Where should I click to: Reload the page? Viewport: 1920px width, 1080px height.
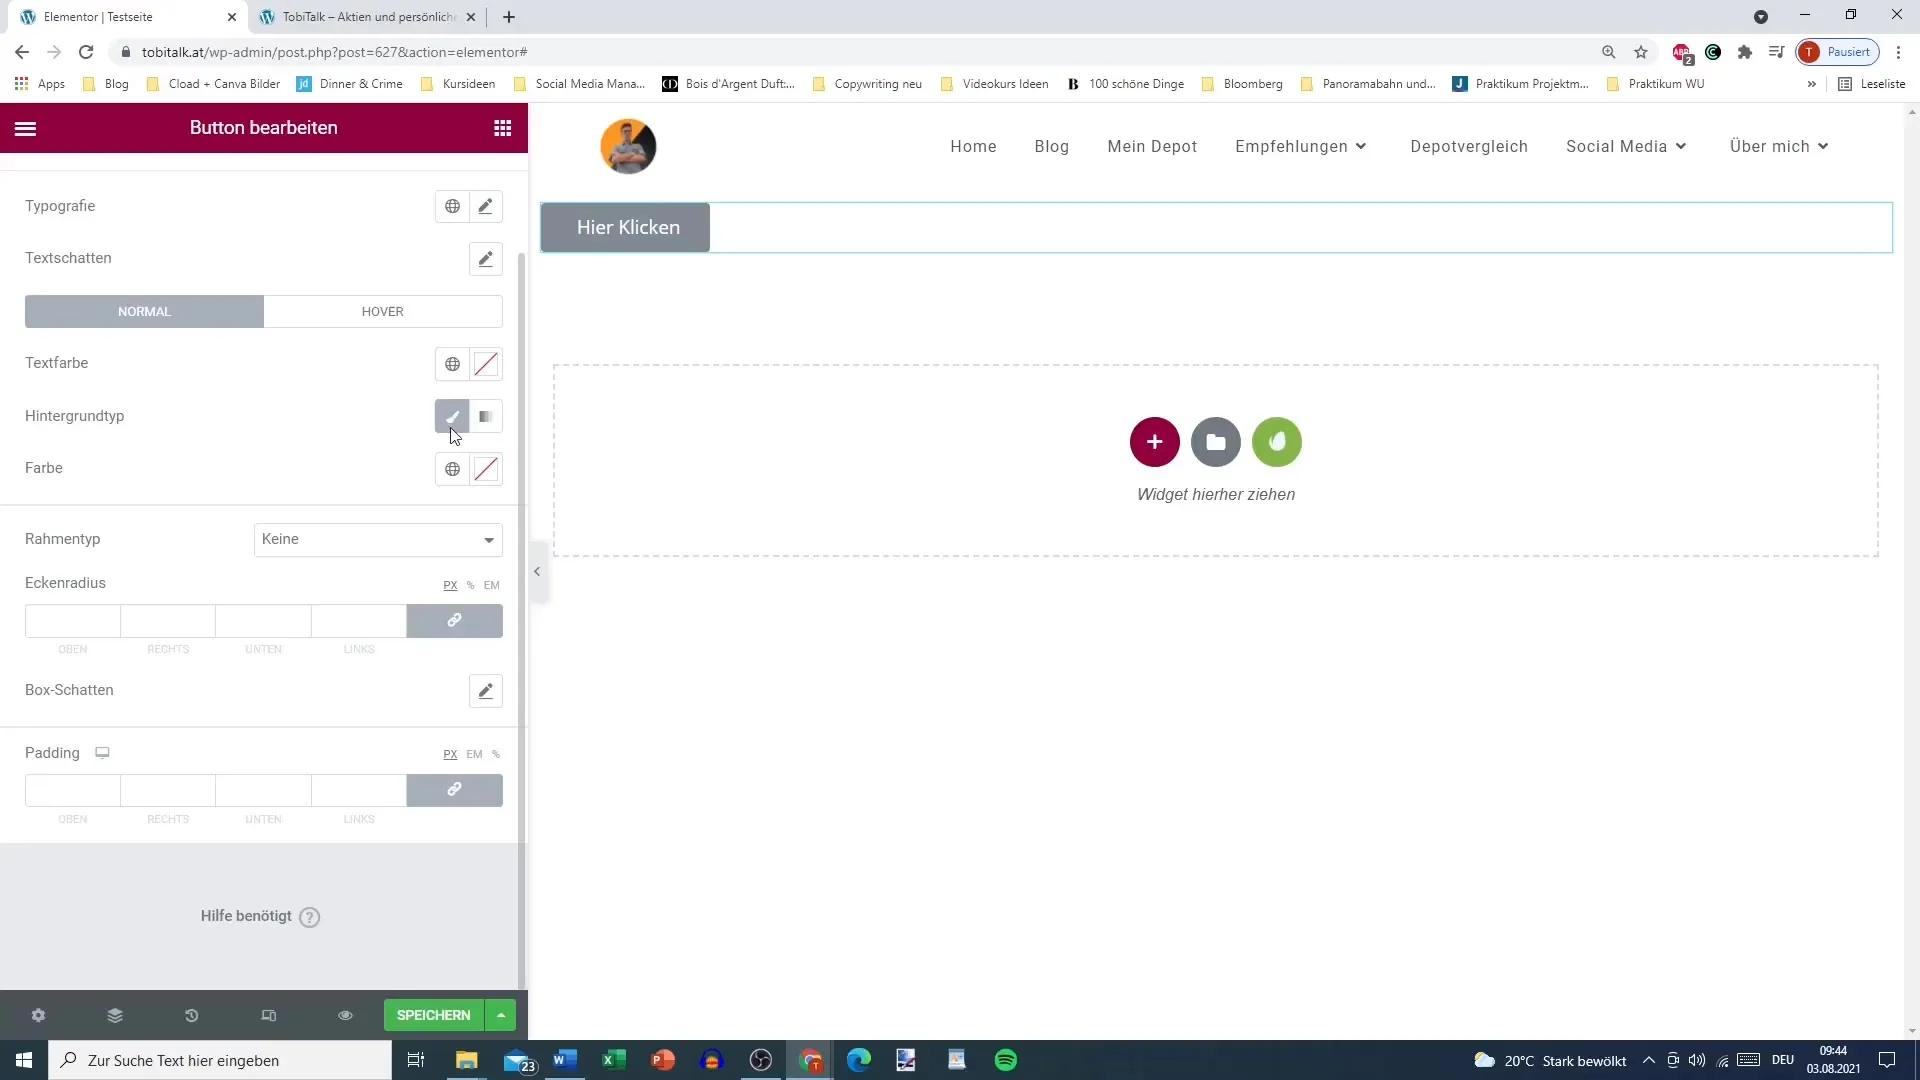87,52
